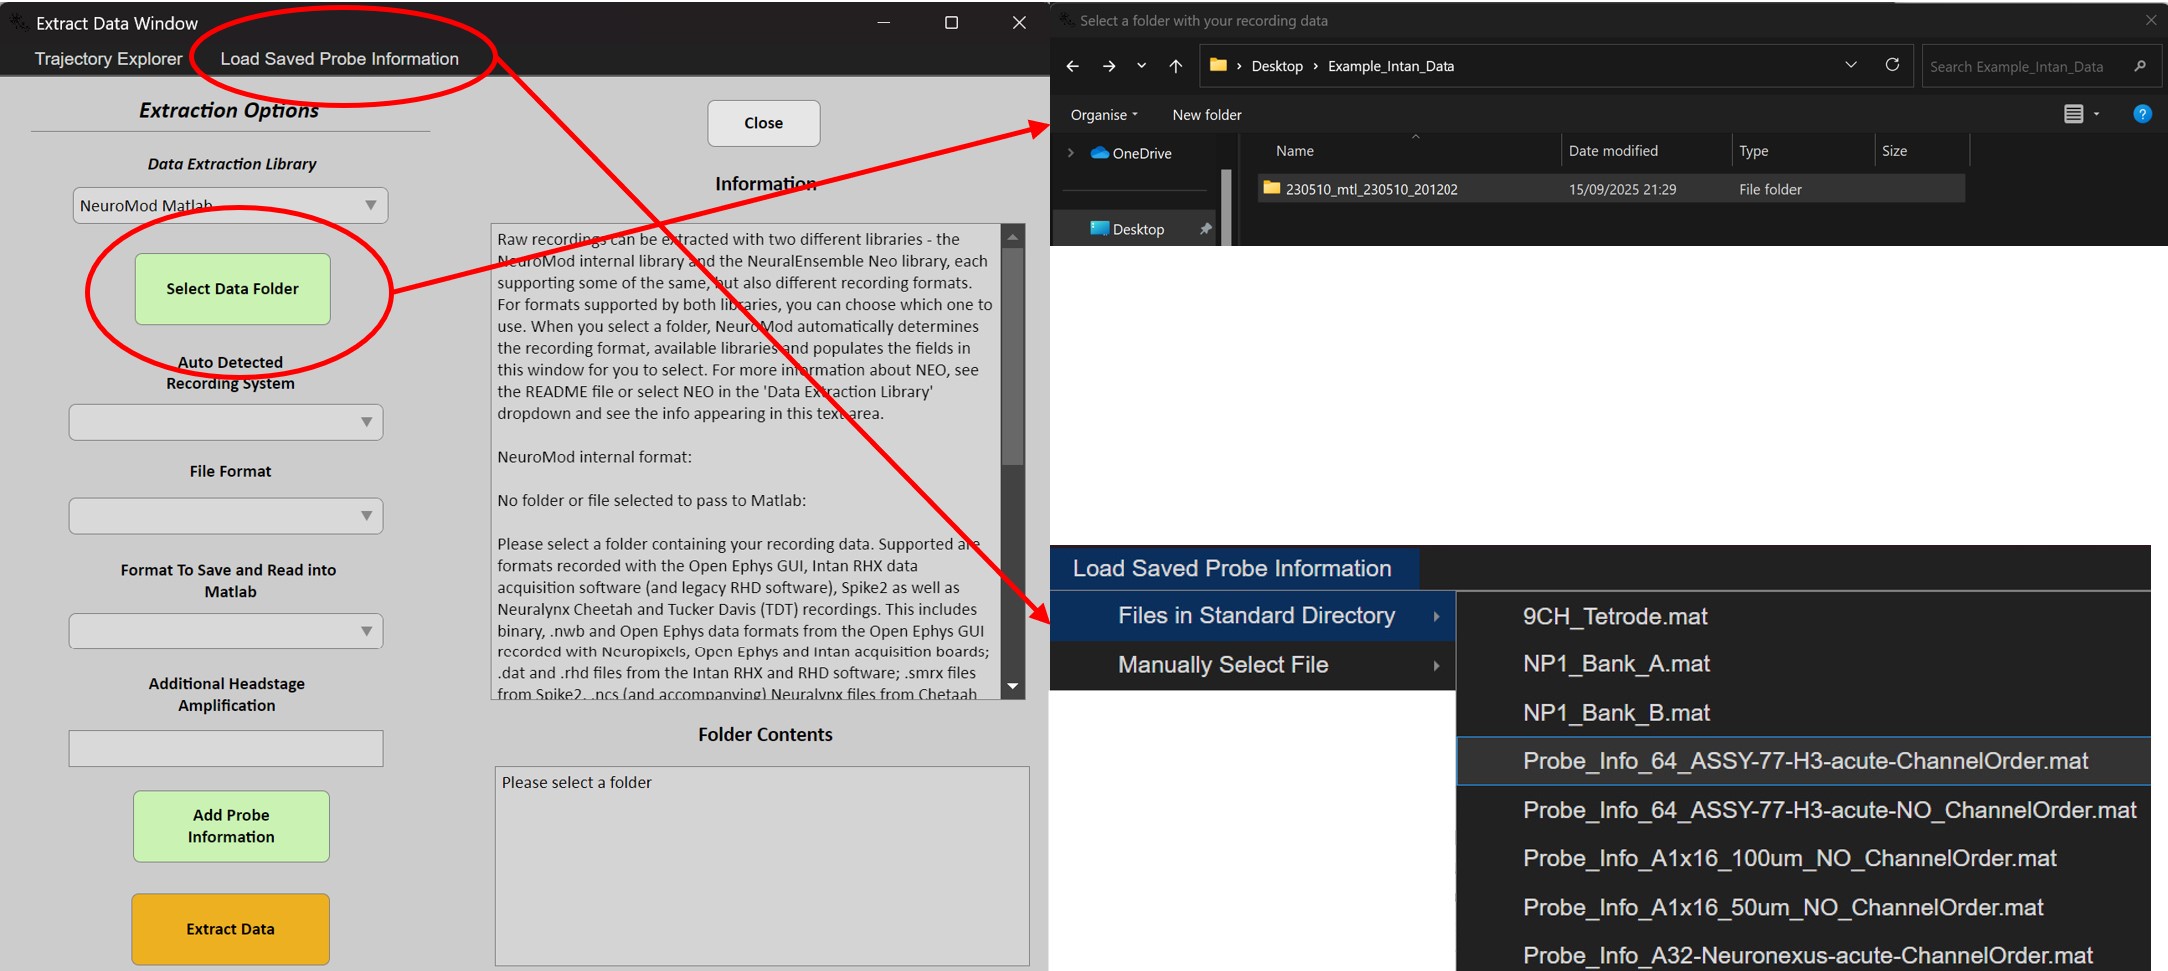
Task: Navigate up one folder level
Action: (1175, 66)
